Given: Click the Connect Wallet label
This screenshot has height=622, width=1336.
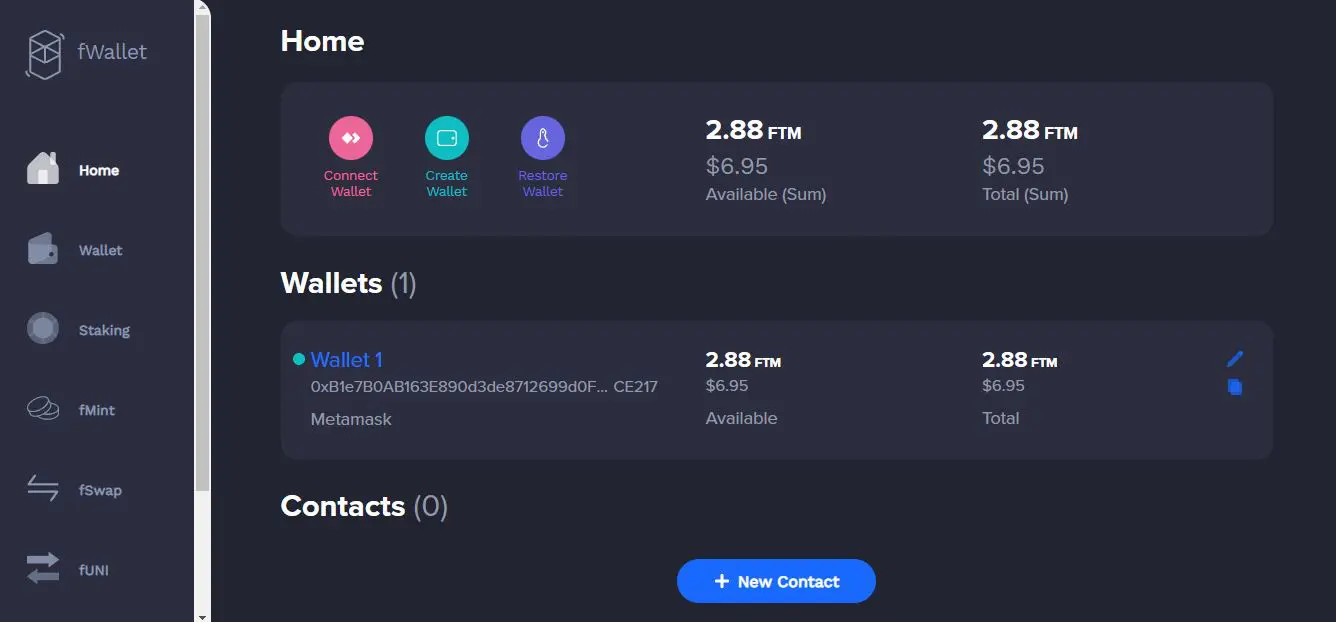Looking at the screenshot, I should [351, 183].
